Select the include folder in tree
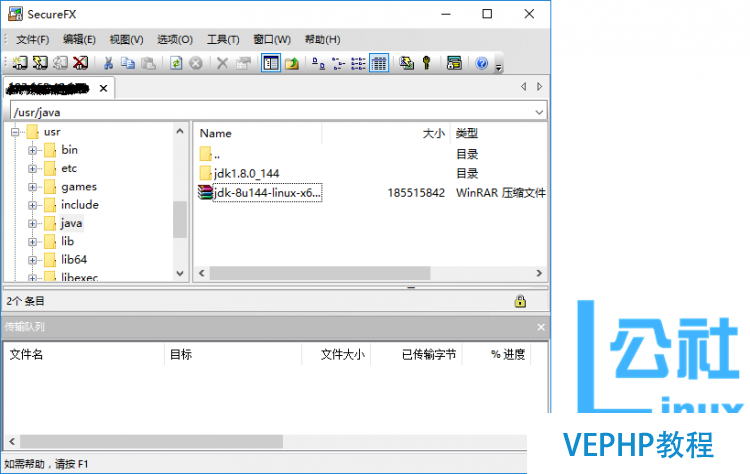750x474 pixels. click(x=80, y=205)
